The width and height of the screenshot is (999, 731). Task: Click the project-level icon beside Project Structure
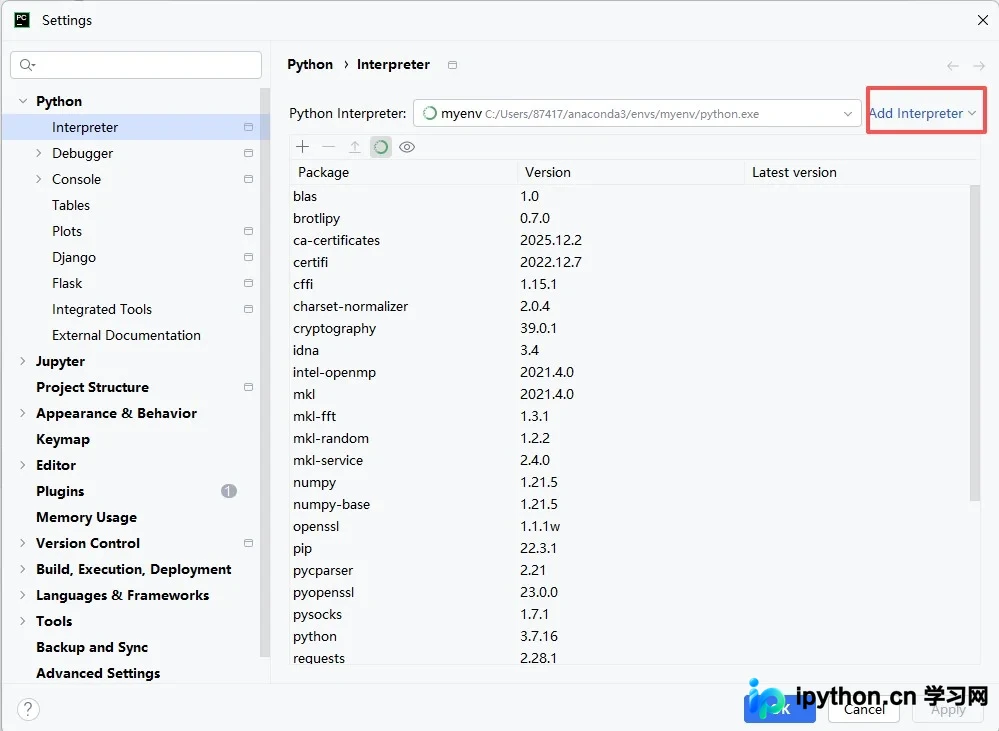248,387
